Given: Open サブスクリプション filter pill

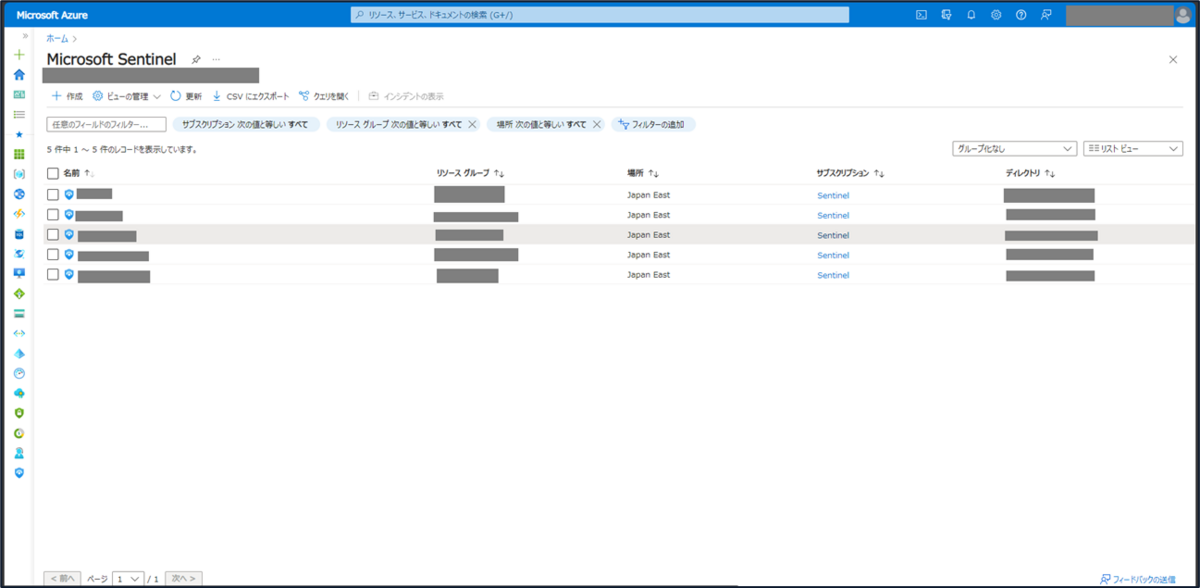Looking at the screenshot, I should tap(246, 125).
